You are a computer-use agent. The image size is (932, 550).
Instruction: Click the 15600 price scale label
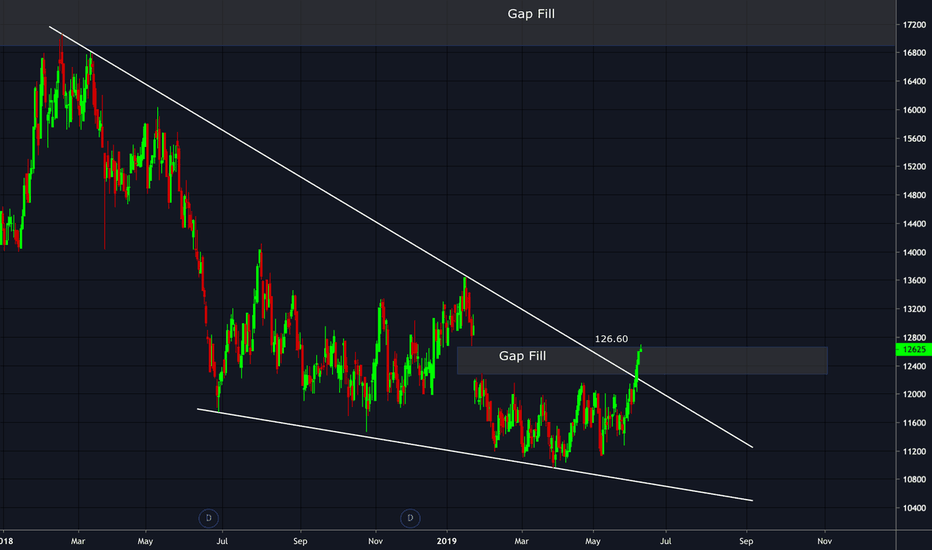(x=914, y=139)
